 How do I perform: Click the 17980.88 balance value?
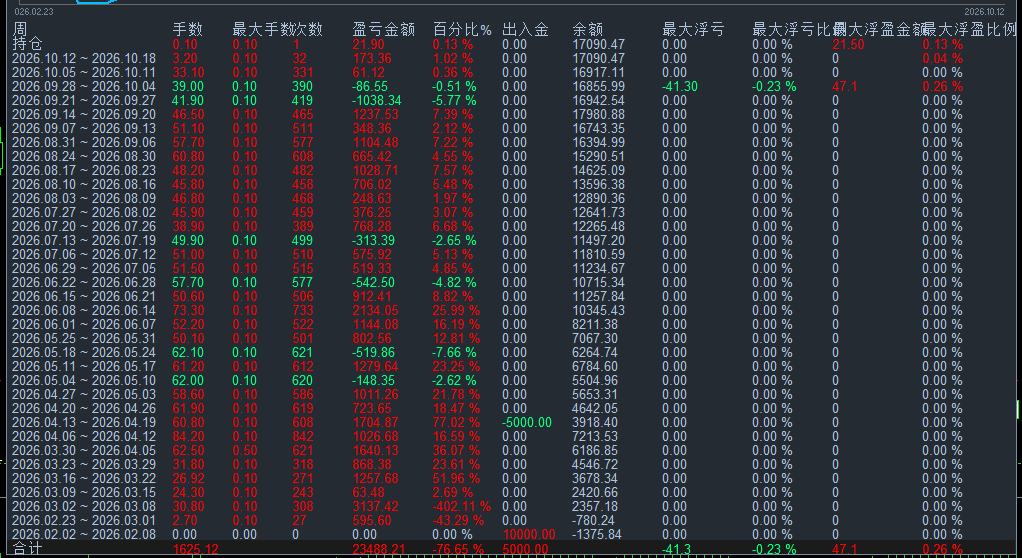(x=598, y=115)
